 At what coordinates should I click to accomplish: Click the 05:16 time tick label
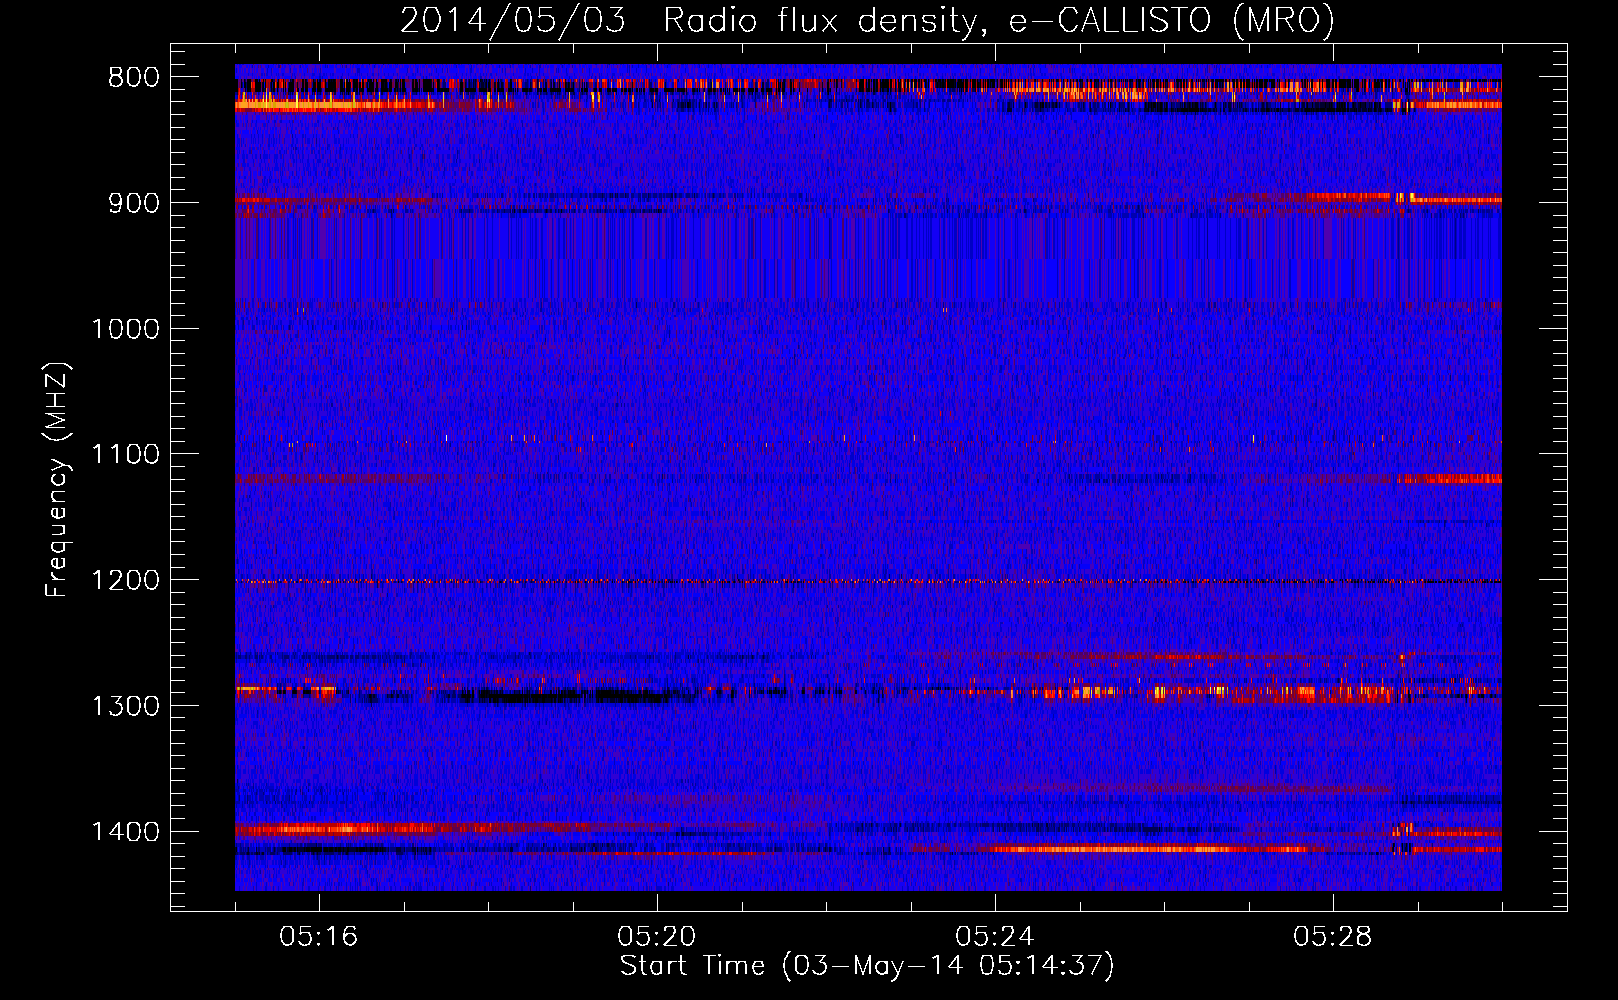319,937
